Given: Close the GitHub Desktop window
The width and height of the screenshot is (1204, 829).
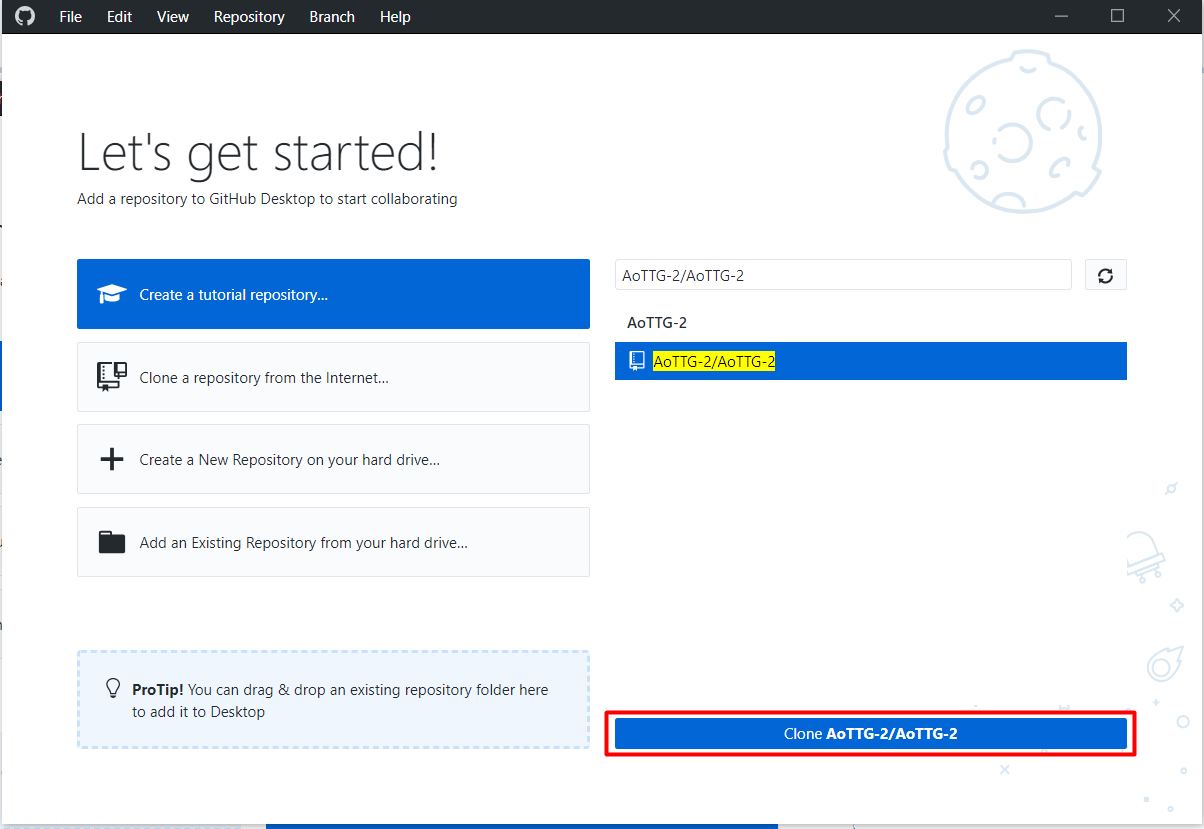Looking at the screenshot, I should point(1175,16).
